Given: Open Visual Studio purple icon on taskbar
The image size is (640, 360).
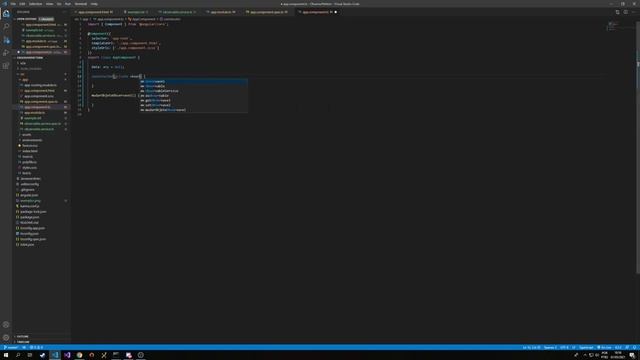Looking at the screenshot, I should pyautogui.click(x=67, y=355).
